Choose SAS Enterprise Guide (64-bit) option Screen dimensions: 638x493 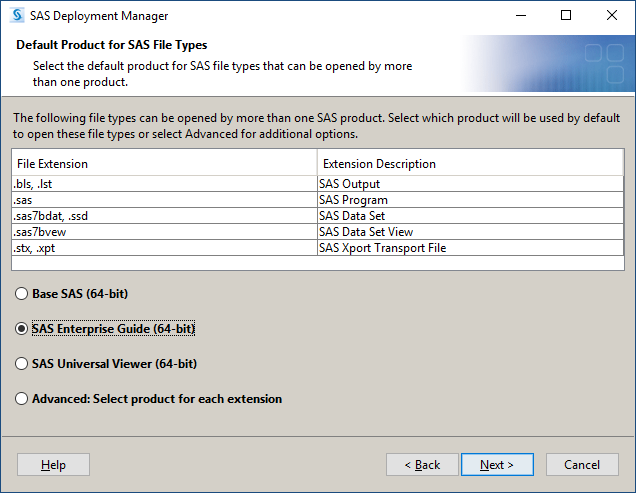point(22,329)
